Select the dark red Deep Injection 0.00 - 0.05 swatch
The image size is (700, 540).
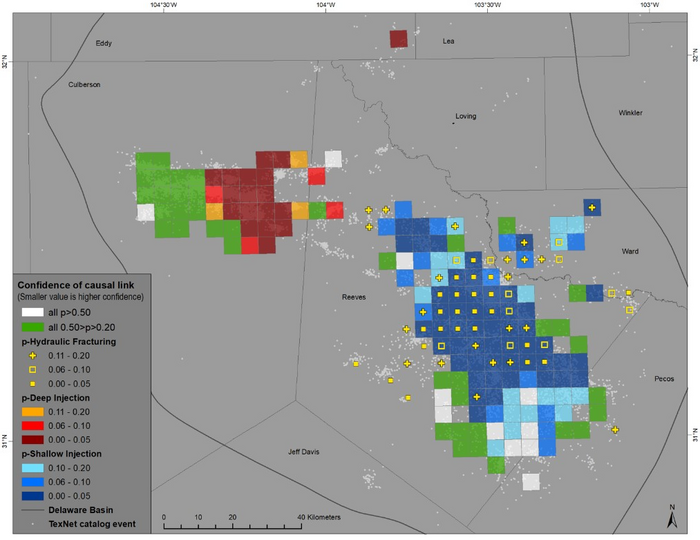[x=33, y=439]
